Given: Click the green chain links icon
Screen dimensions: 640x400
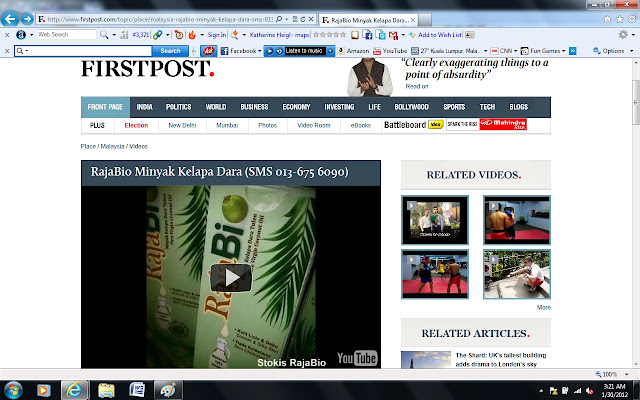Looking at the screenshot, I should [158, 35].
